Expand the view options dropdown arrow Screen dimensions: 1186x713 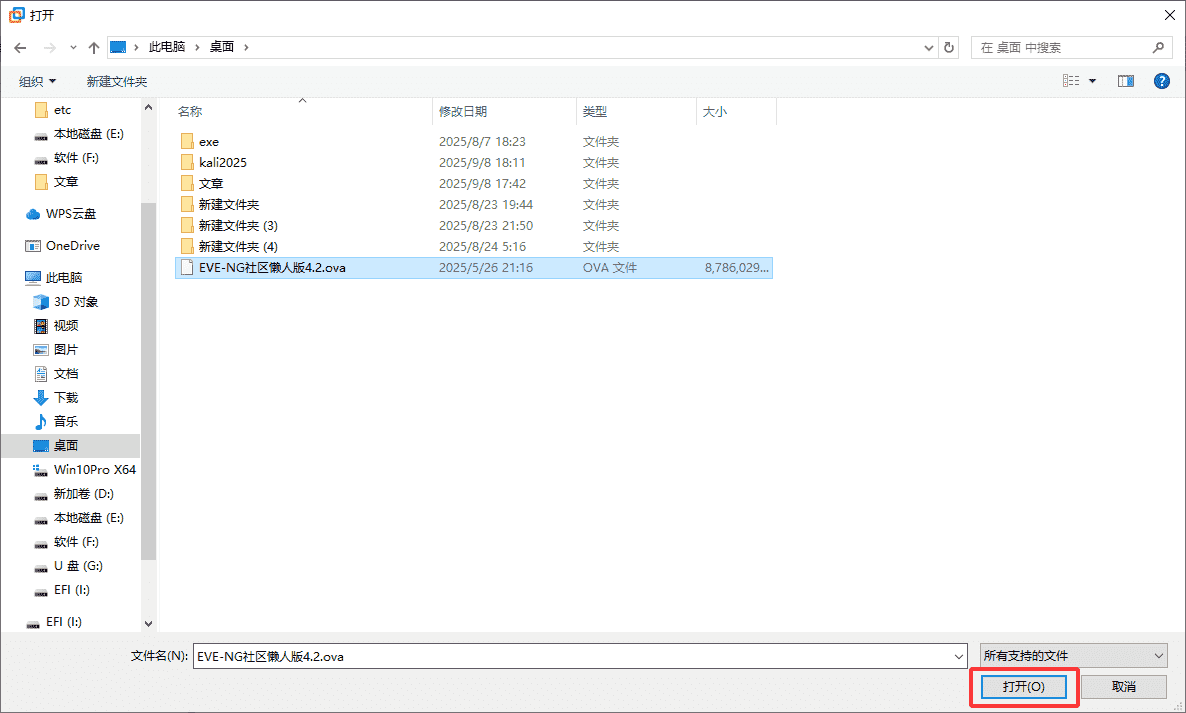coord(1092,81)
